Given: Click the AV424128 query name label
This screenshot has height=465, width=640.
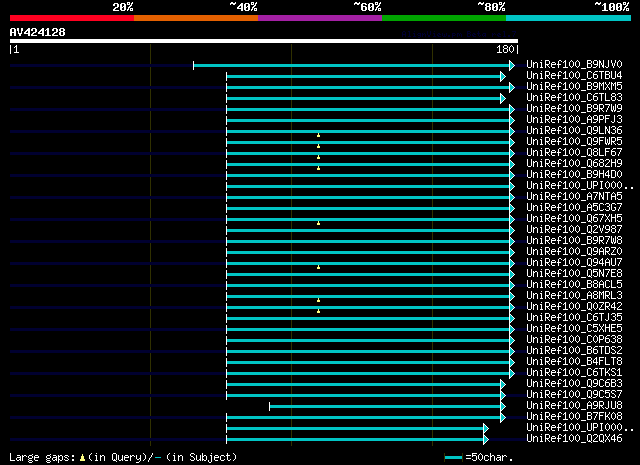Looking at the screenshot, I should tap(38, 32).
